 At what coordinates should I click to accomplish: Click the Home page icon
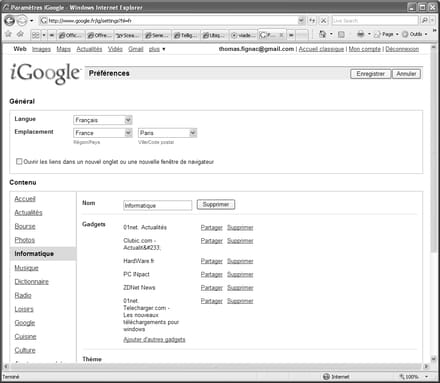point(322,34)
